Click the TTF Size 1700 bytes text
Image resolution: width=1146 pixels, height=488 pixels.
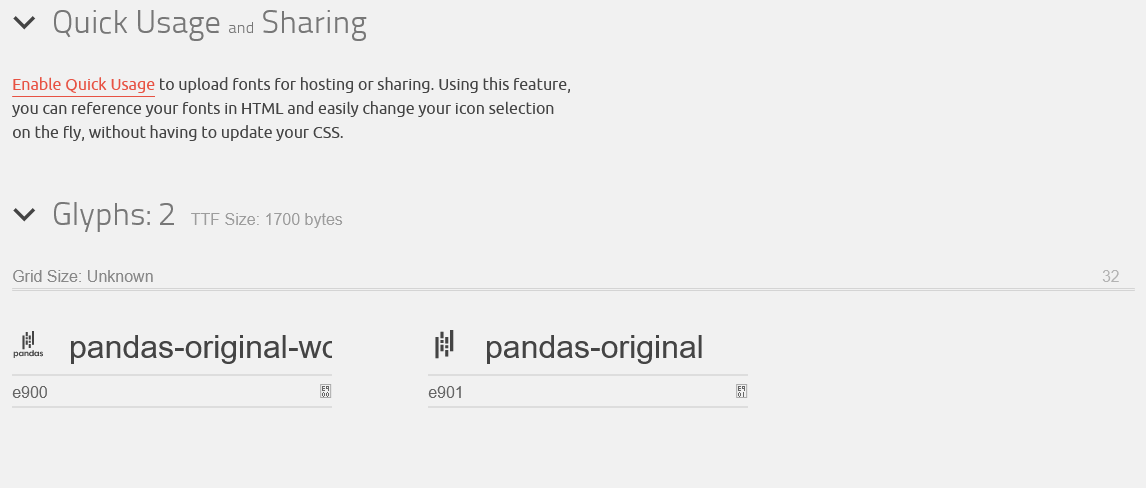pyautogui.click(x=267, y=220)
